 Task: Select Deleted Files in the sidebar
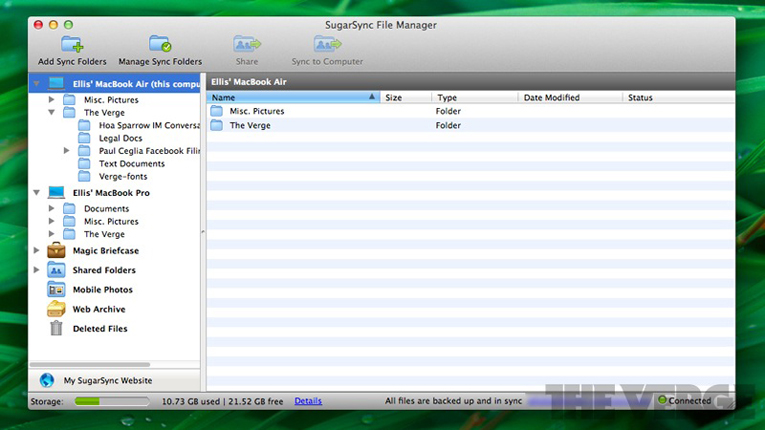pyautogui.click(x=100, y=328)
